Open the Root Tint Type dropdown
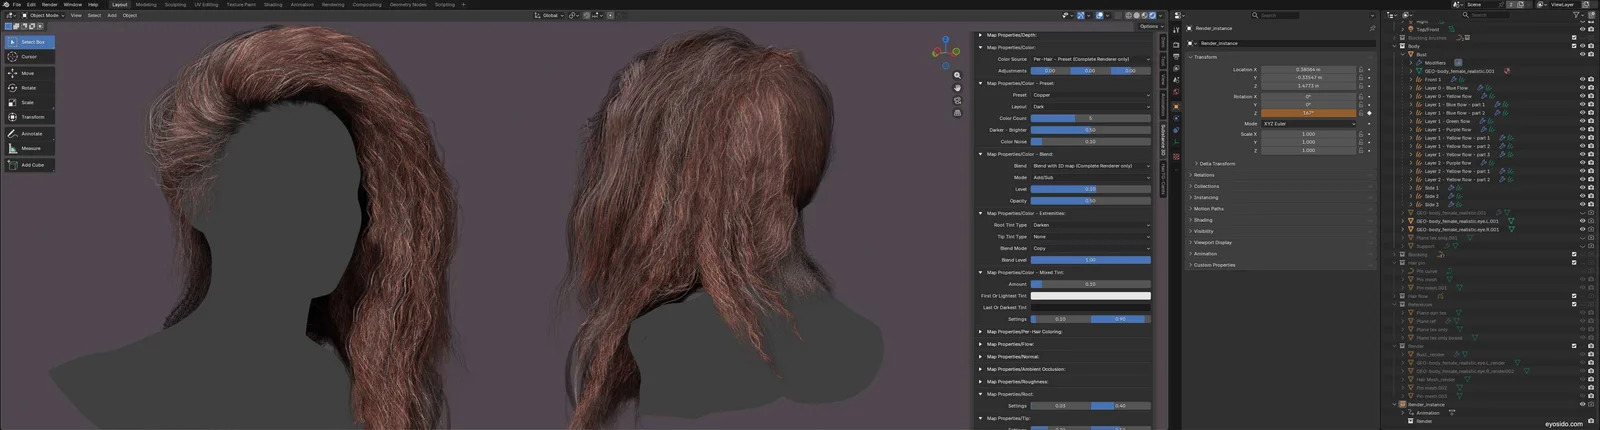 point(1091,225)
